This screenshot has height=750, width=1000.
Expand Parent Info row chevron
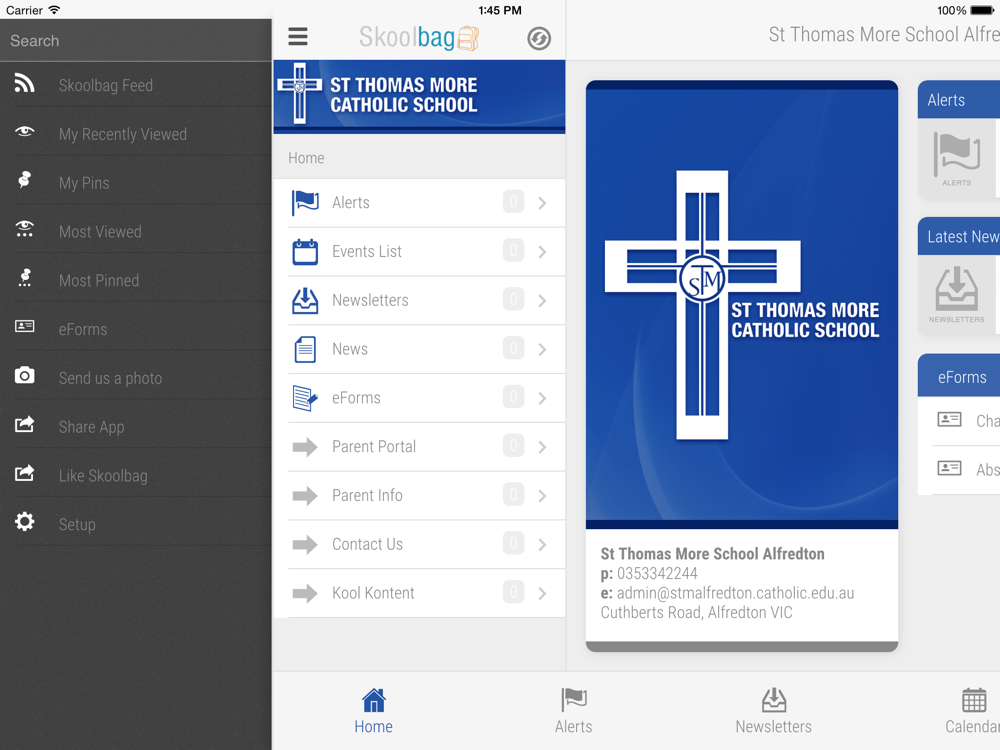pos(542,496)
